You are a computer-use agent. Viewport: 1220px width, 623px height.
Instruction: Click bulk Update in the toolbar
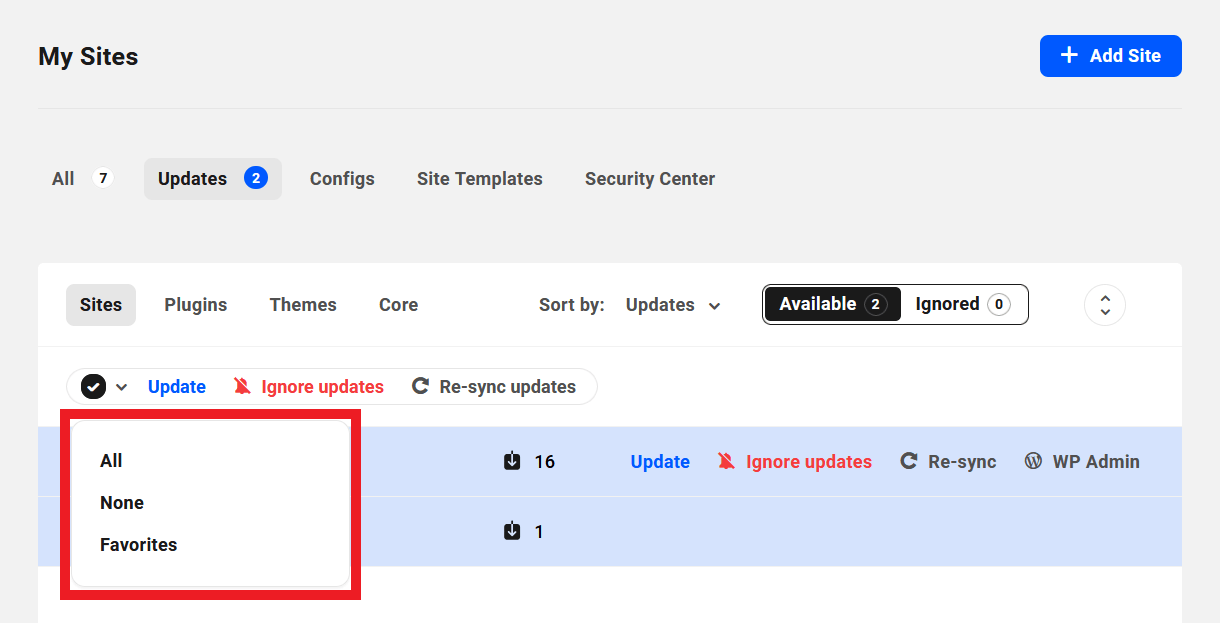177,387
